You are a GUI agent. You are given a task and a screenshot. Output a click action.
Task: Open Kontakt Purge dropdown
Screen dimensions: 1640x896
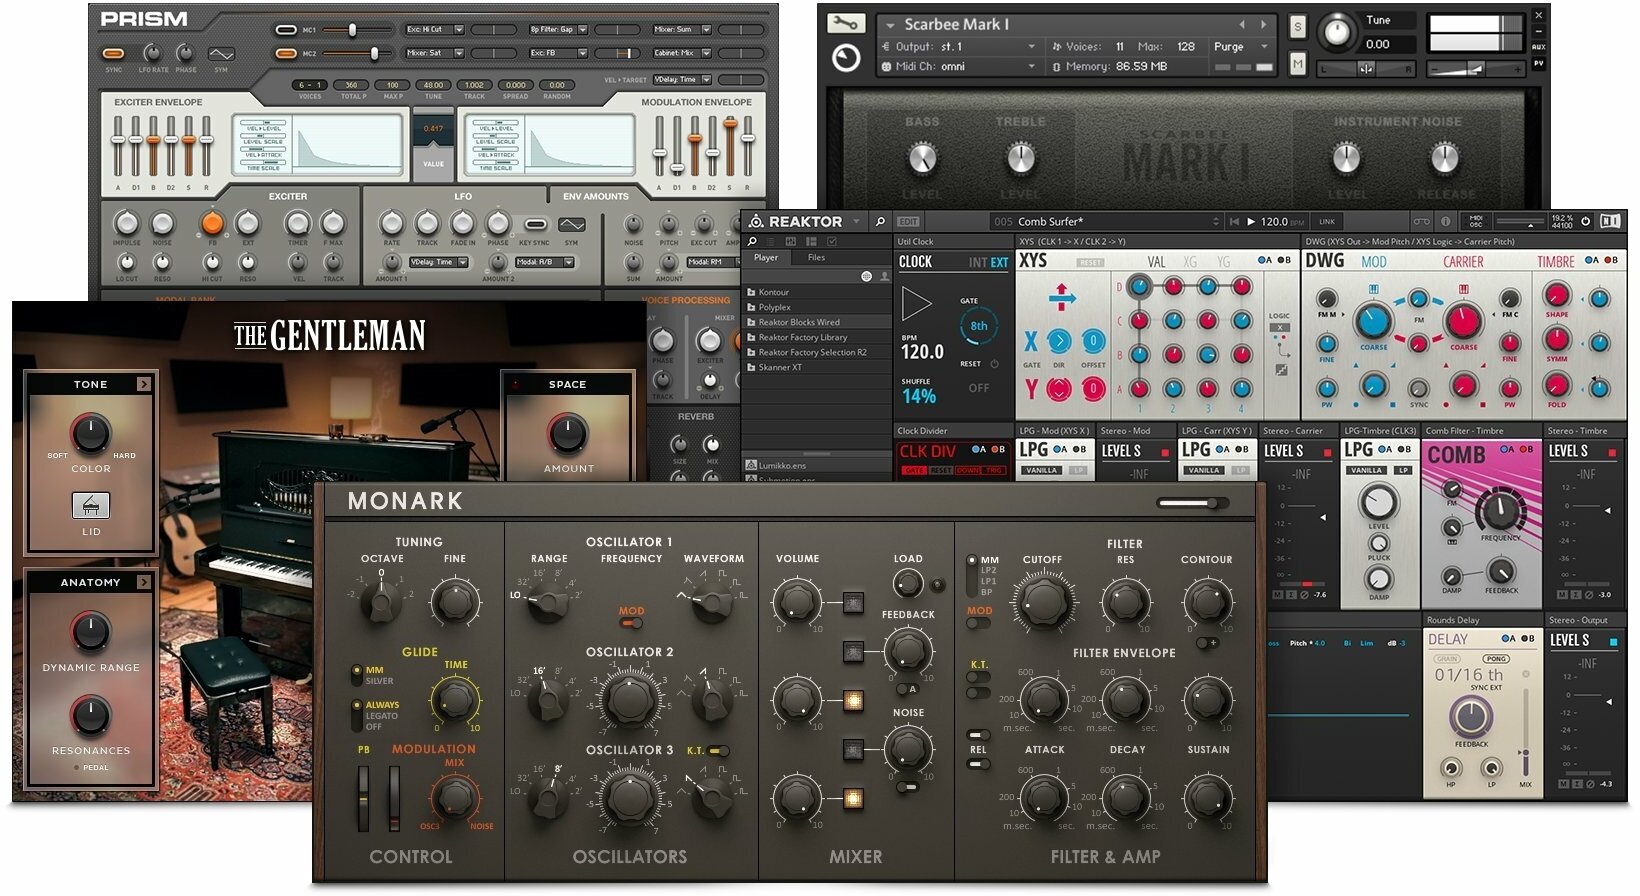pyautogui.click(x=1241, y=47)
